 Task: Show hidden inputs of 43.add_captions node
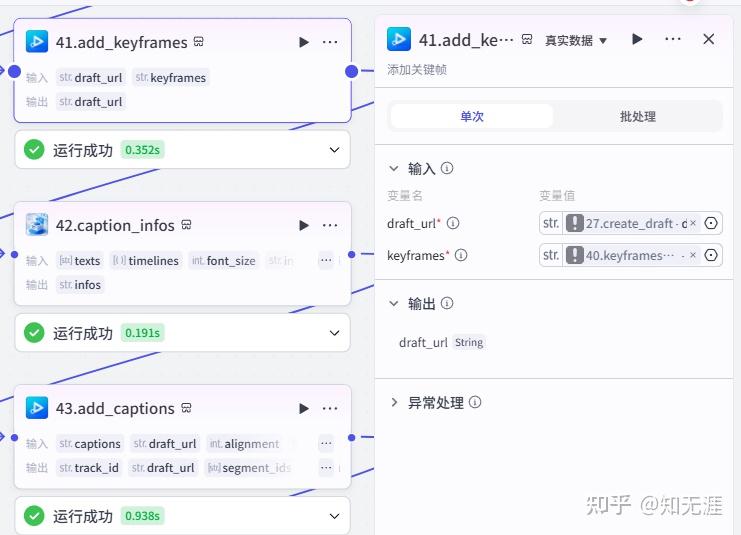326,443
